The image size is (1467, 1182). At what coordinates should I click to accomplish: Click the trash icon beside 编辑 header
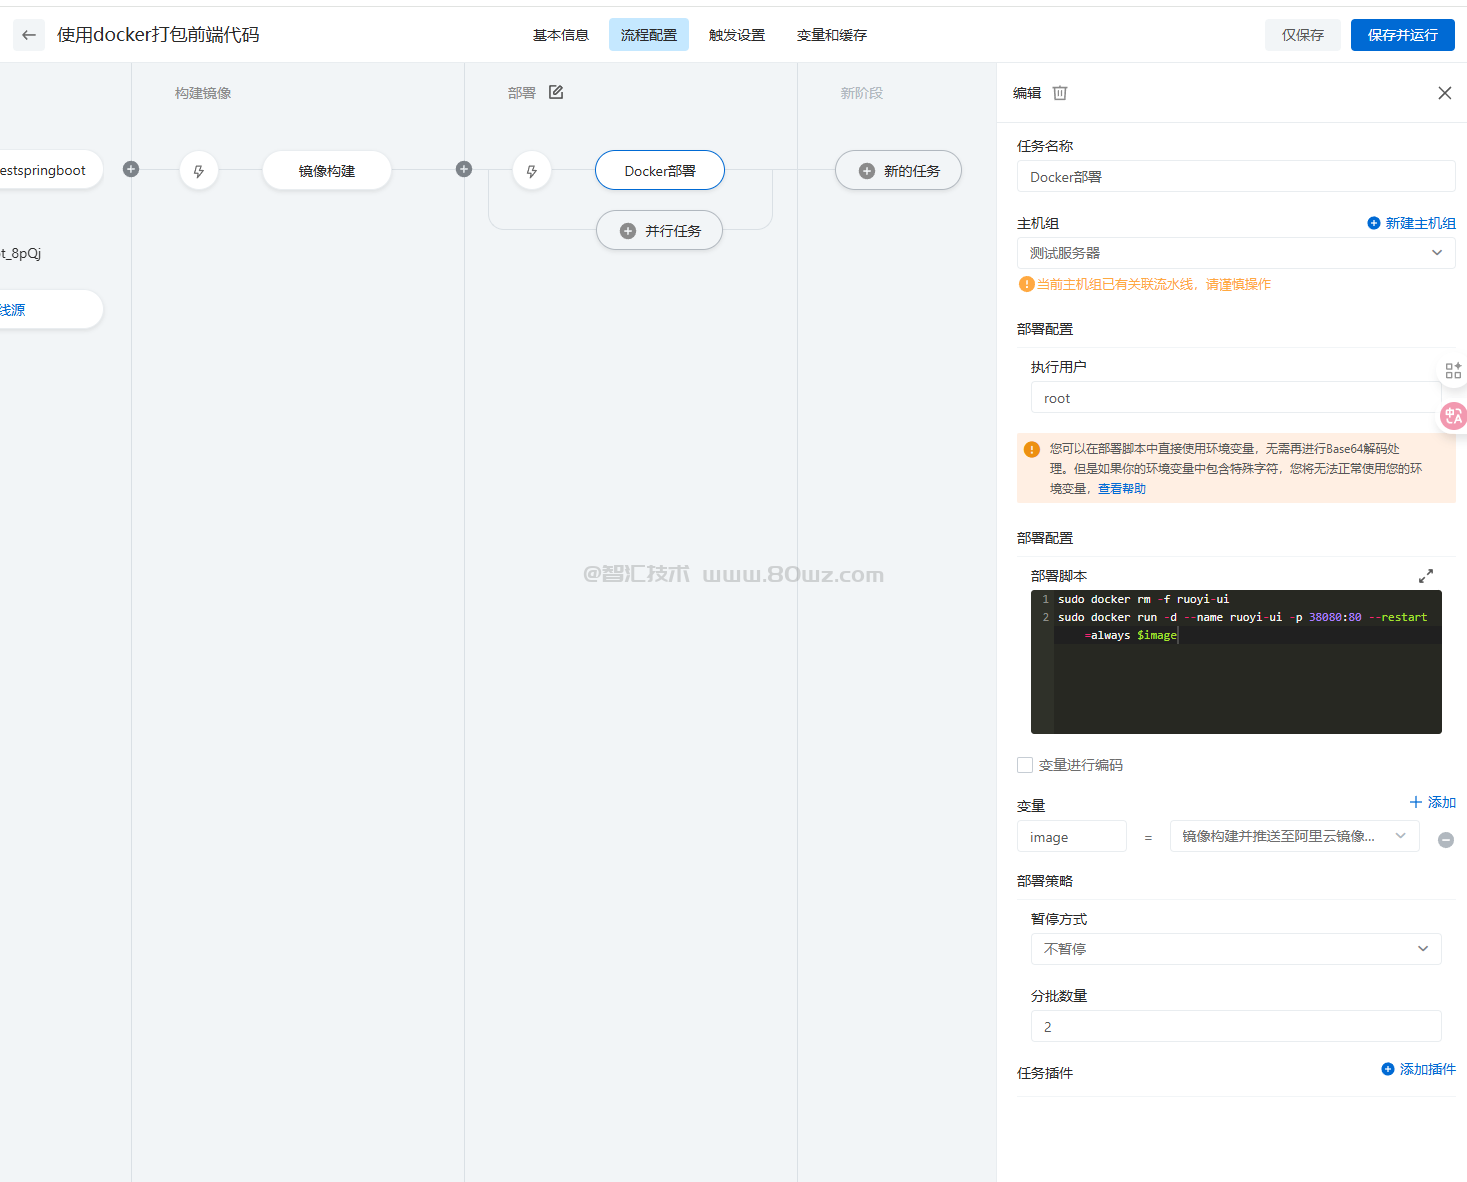pos(1060,93)
